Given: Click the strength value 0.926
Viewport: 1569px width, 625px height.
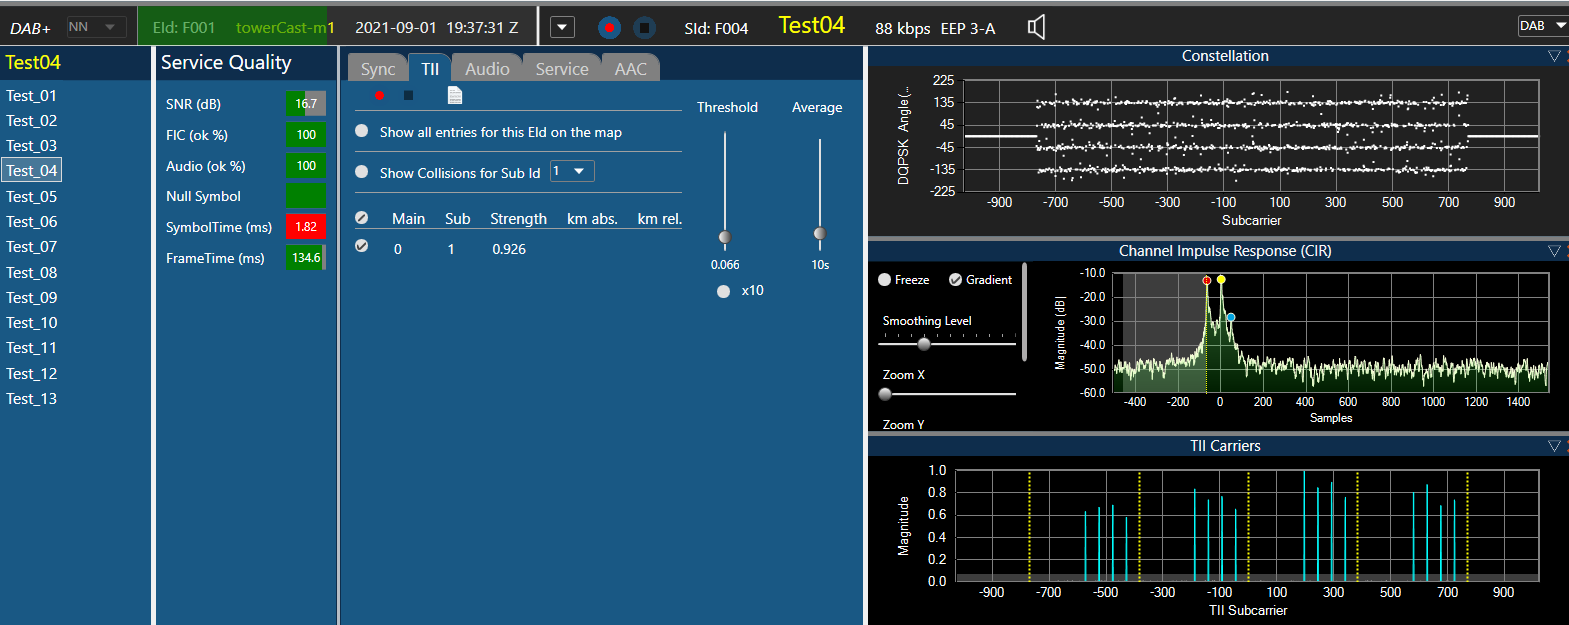Looking at the screenshot, I should coord(509,249).
